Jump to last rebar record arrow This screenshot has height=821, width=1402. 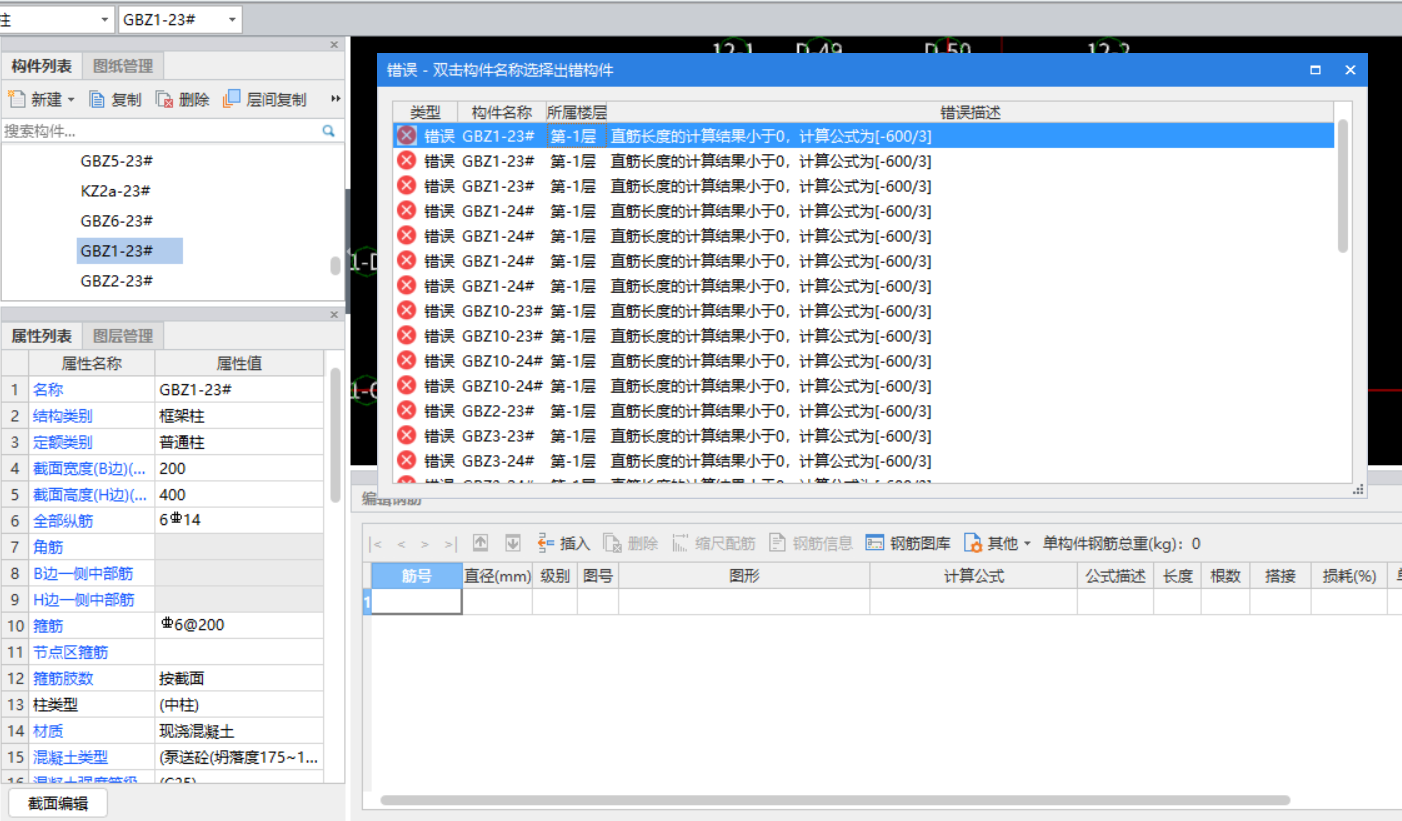450,544
